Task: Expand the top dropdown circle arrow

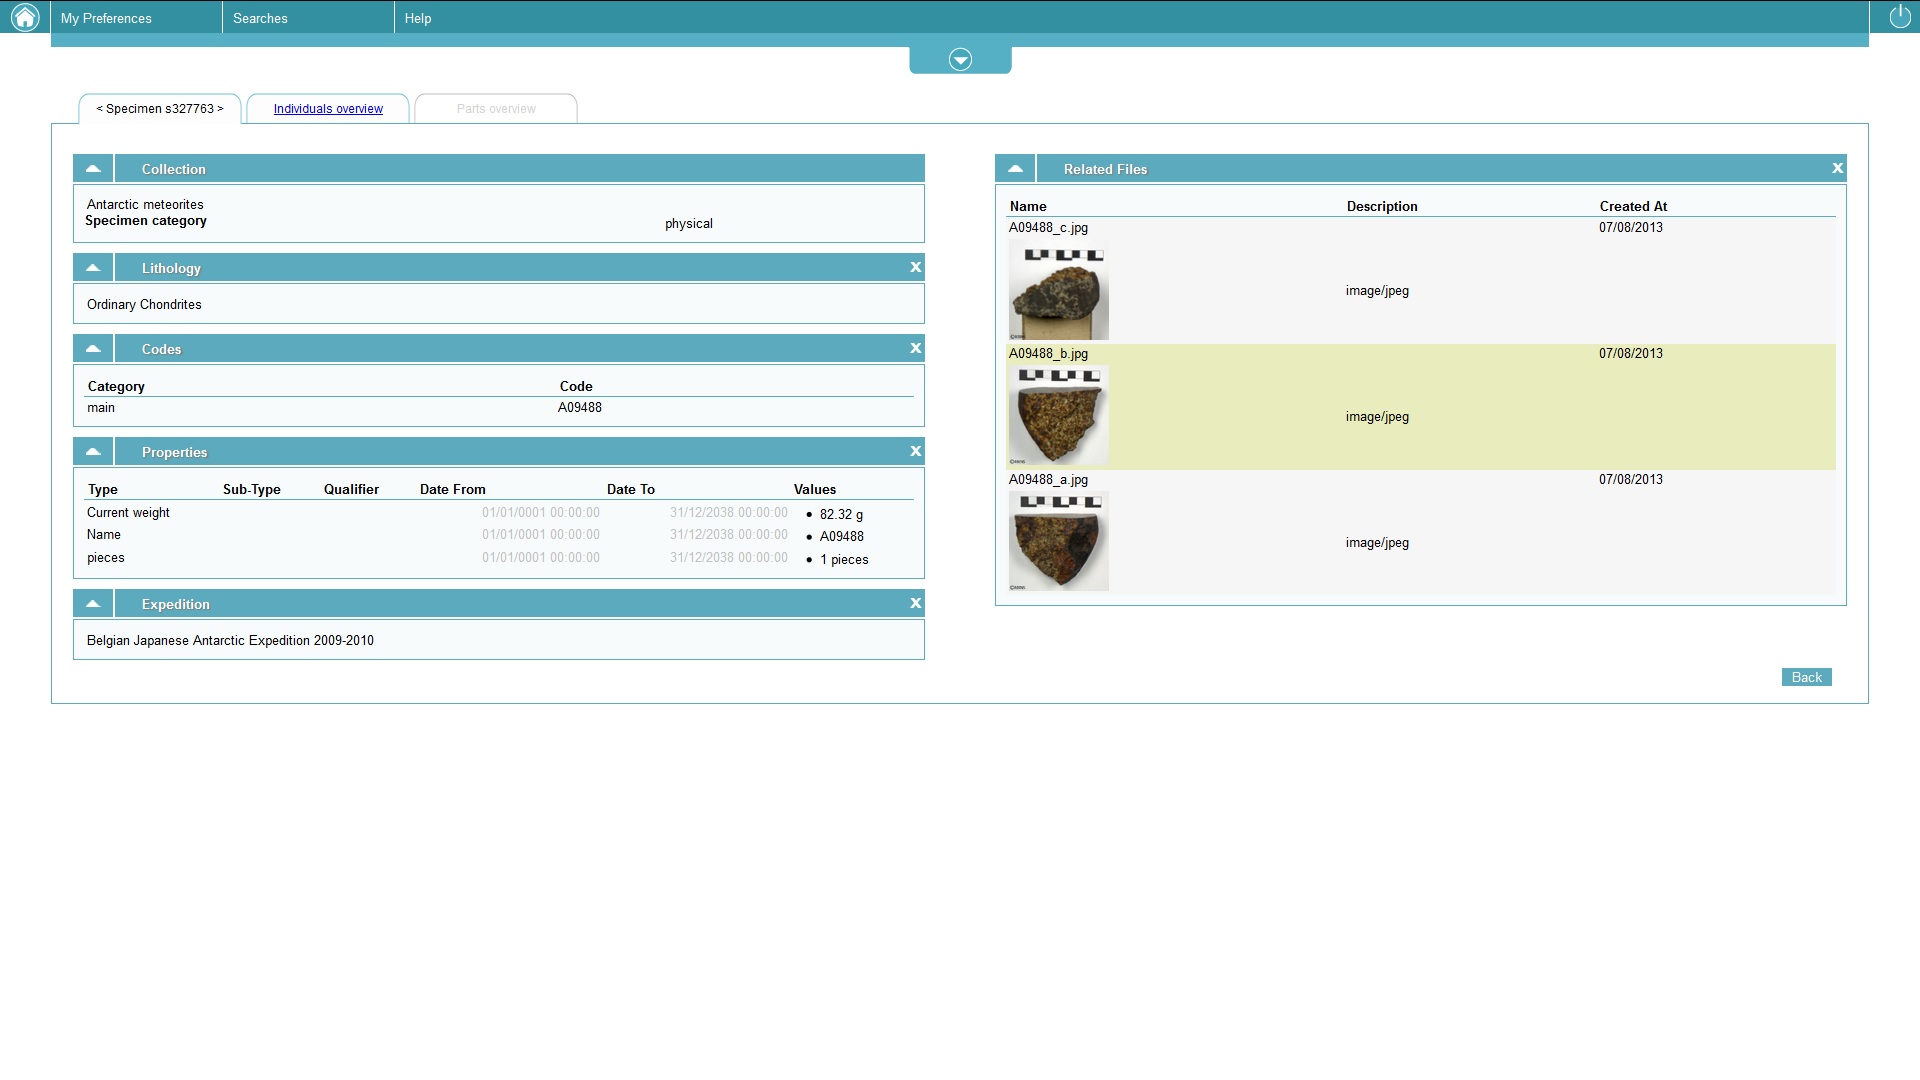Action: (960, 60)
